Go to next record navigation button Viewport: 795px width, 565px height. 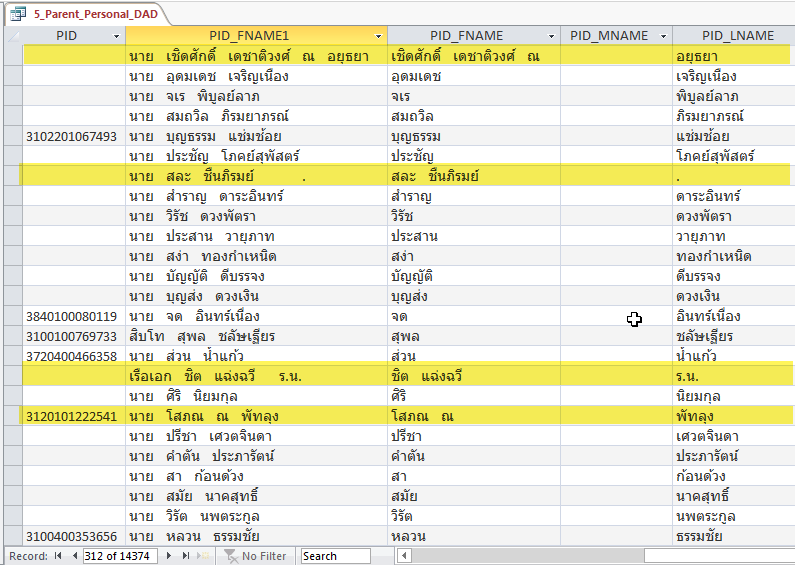point(167,556)
